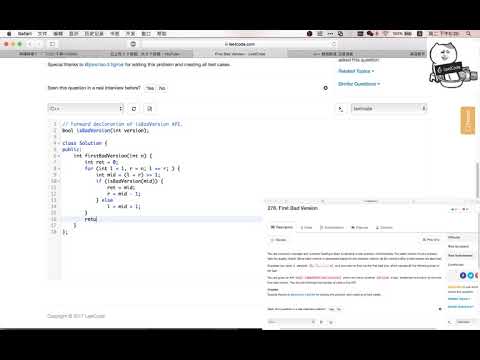The height and width of the screenshot is (360, 480).
Task: Go back with Safari's back arrow
Action: [30, 44]
